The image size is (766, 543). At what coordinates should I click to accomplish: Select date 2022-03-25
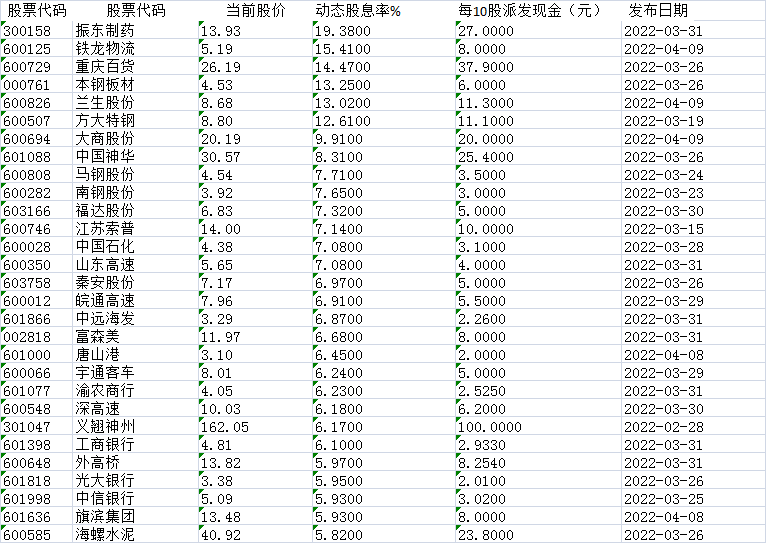(x=663, y=499)
